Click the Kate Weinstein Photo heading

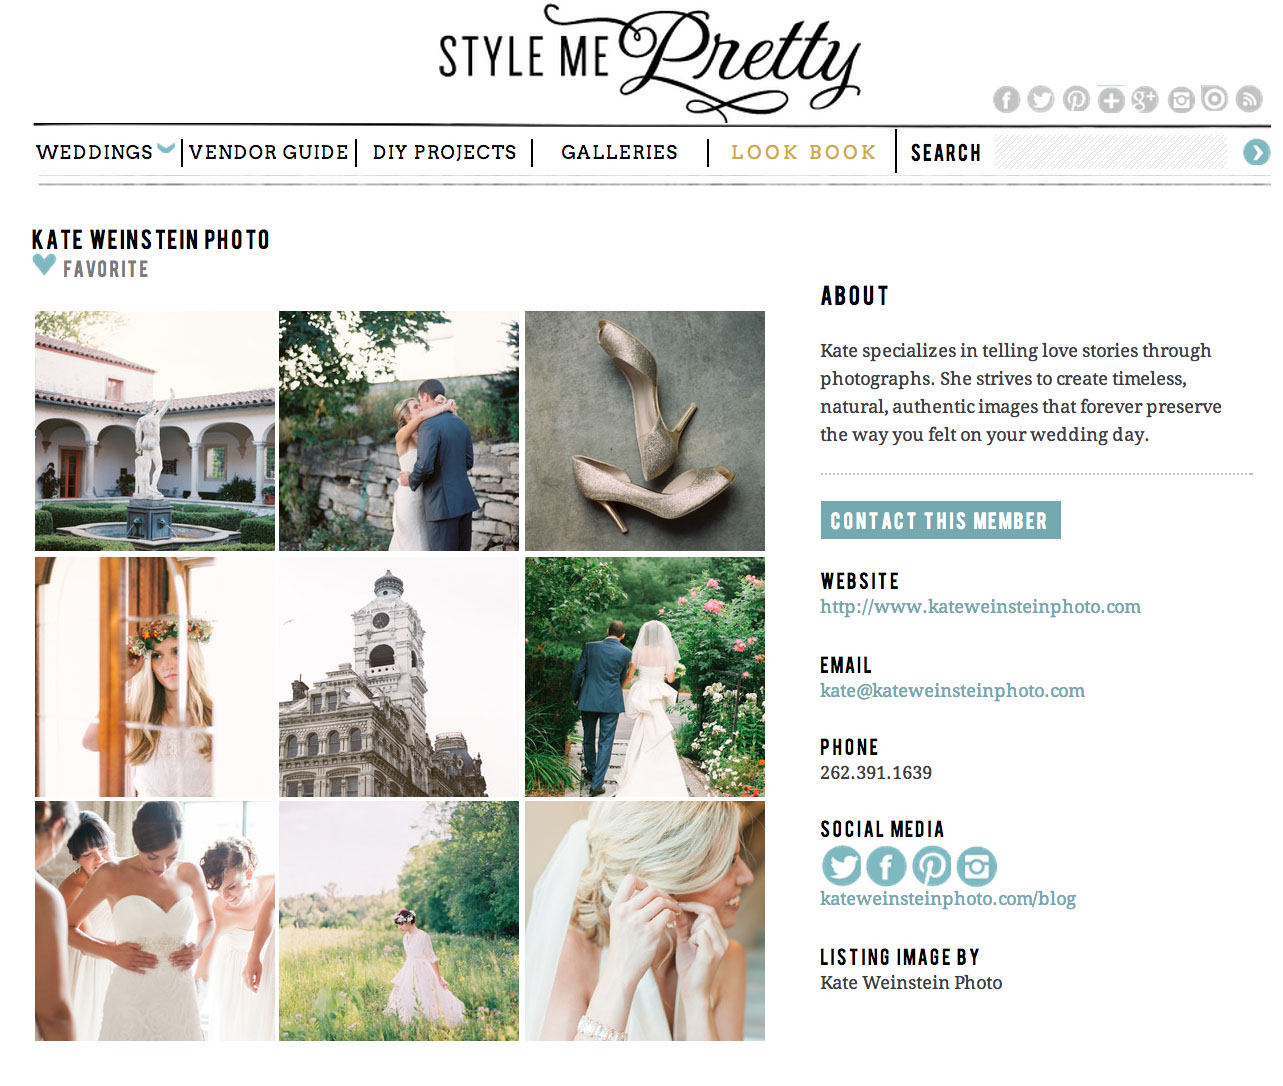(x=151, y=240)
